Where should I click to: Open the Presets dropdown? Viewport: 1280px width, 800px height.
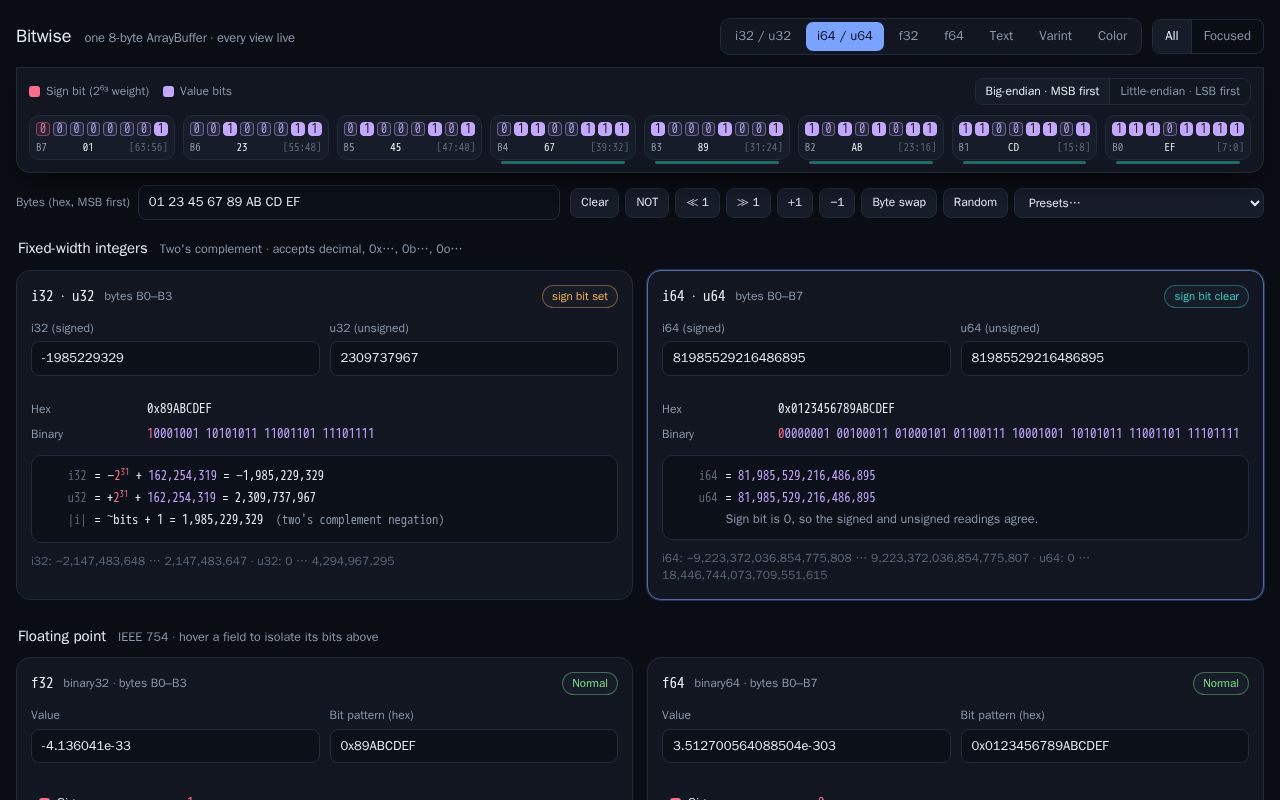(x=1139, y=203)
